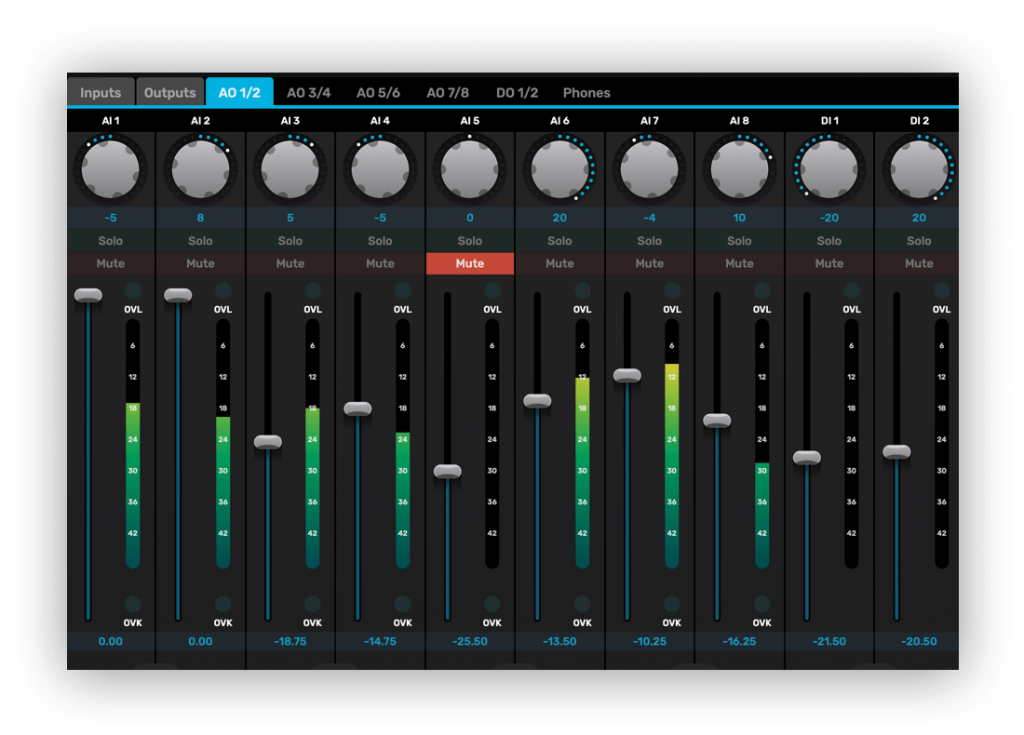Click the OVK indicator on channel AI 7
The height and width of the screenshot is (735, 1024).
672,604
